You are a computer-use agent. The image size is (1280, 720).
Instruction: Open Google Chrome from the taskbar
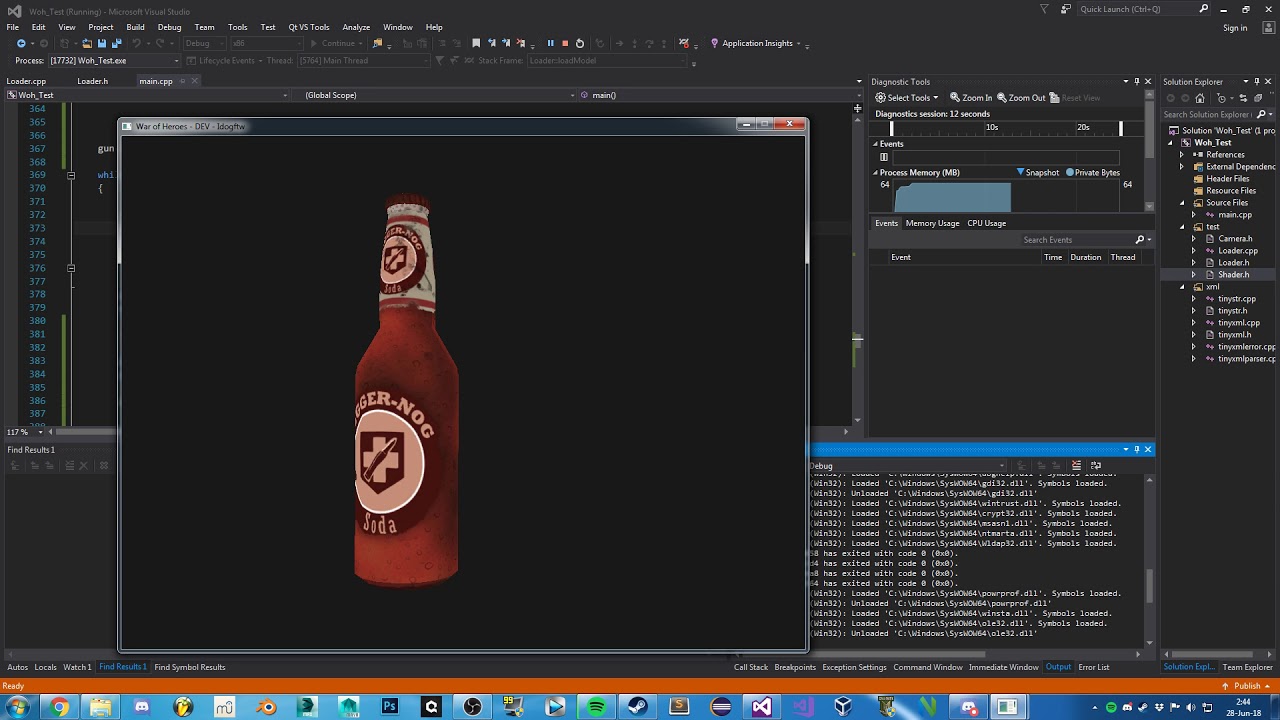tap(60, 707)
